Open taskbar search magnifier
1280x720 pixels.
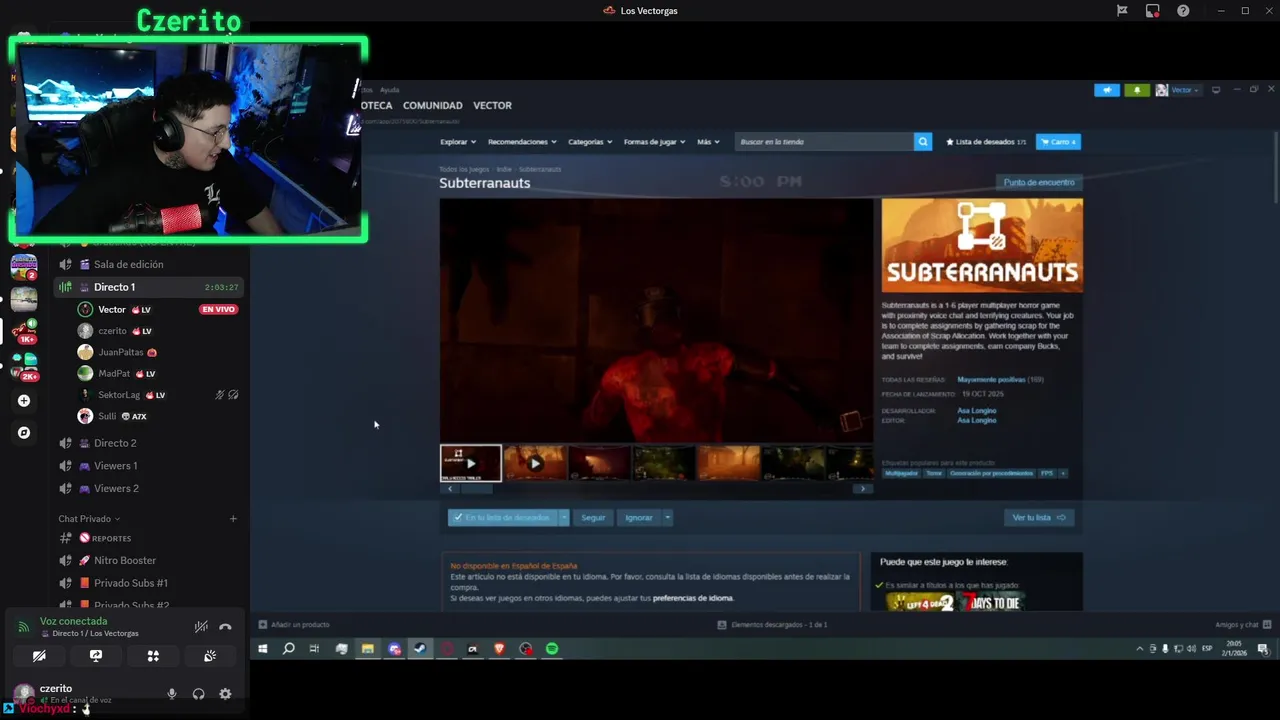point(289,649)
